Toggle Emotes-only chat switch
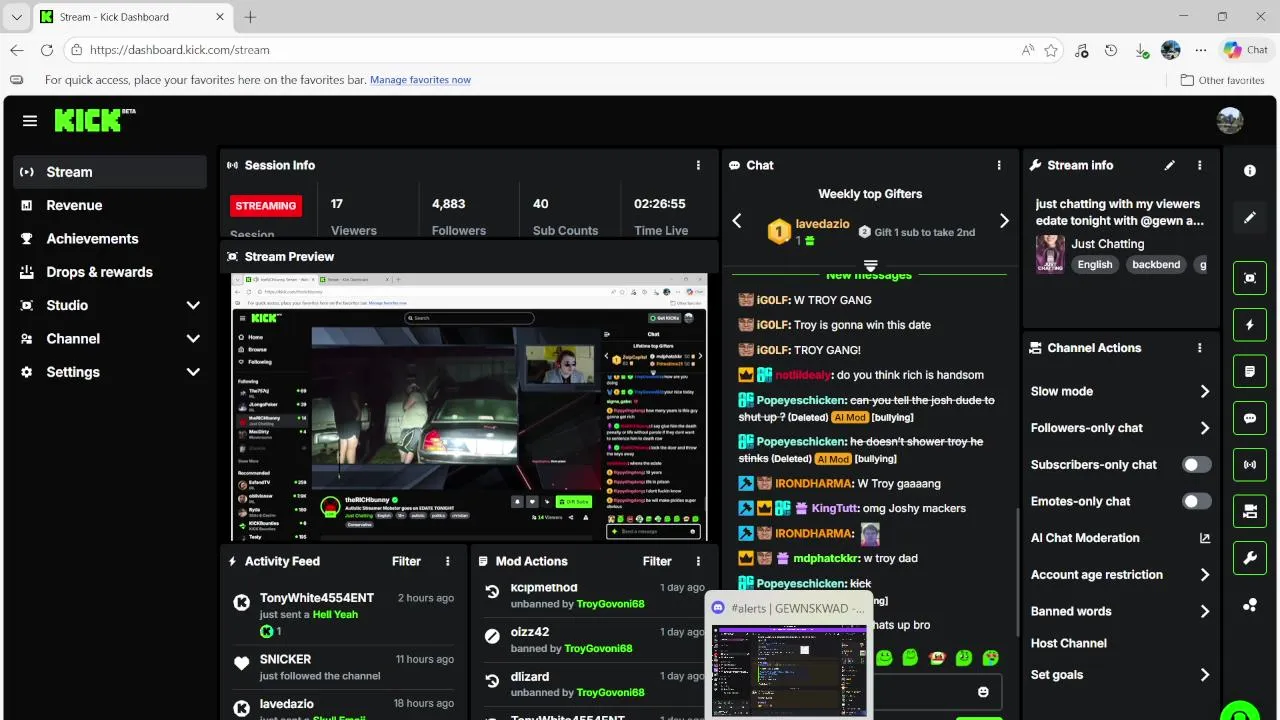 (1197, 501)
